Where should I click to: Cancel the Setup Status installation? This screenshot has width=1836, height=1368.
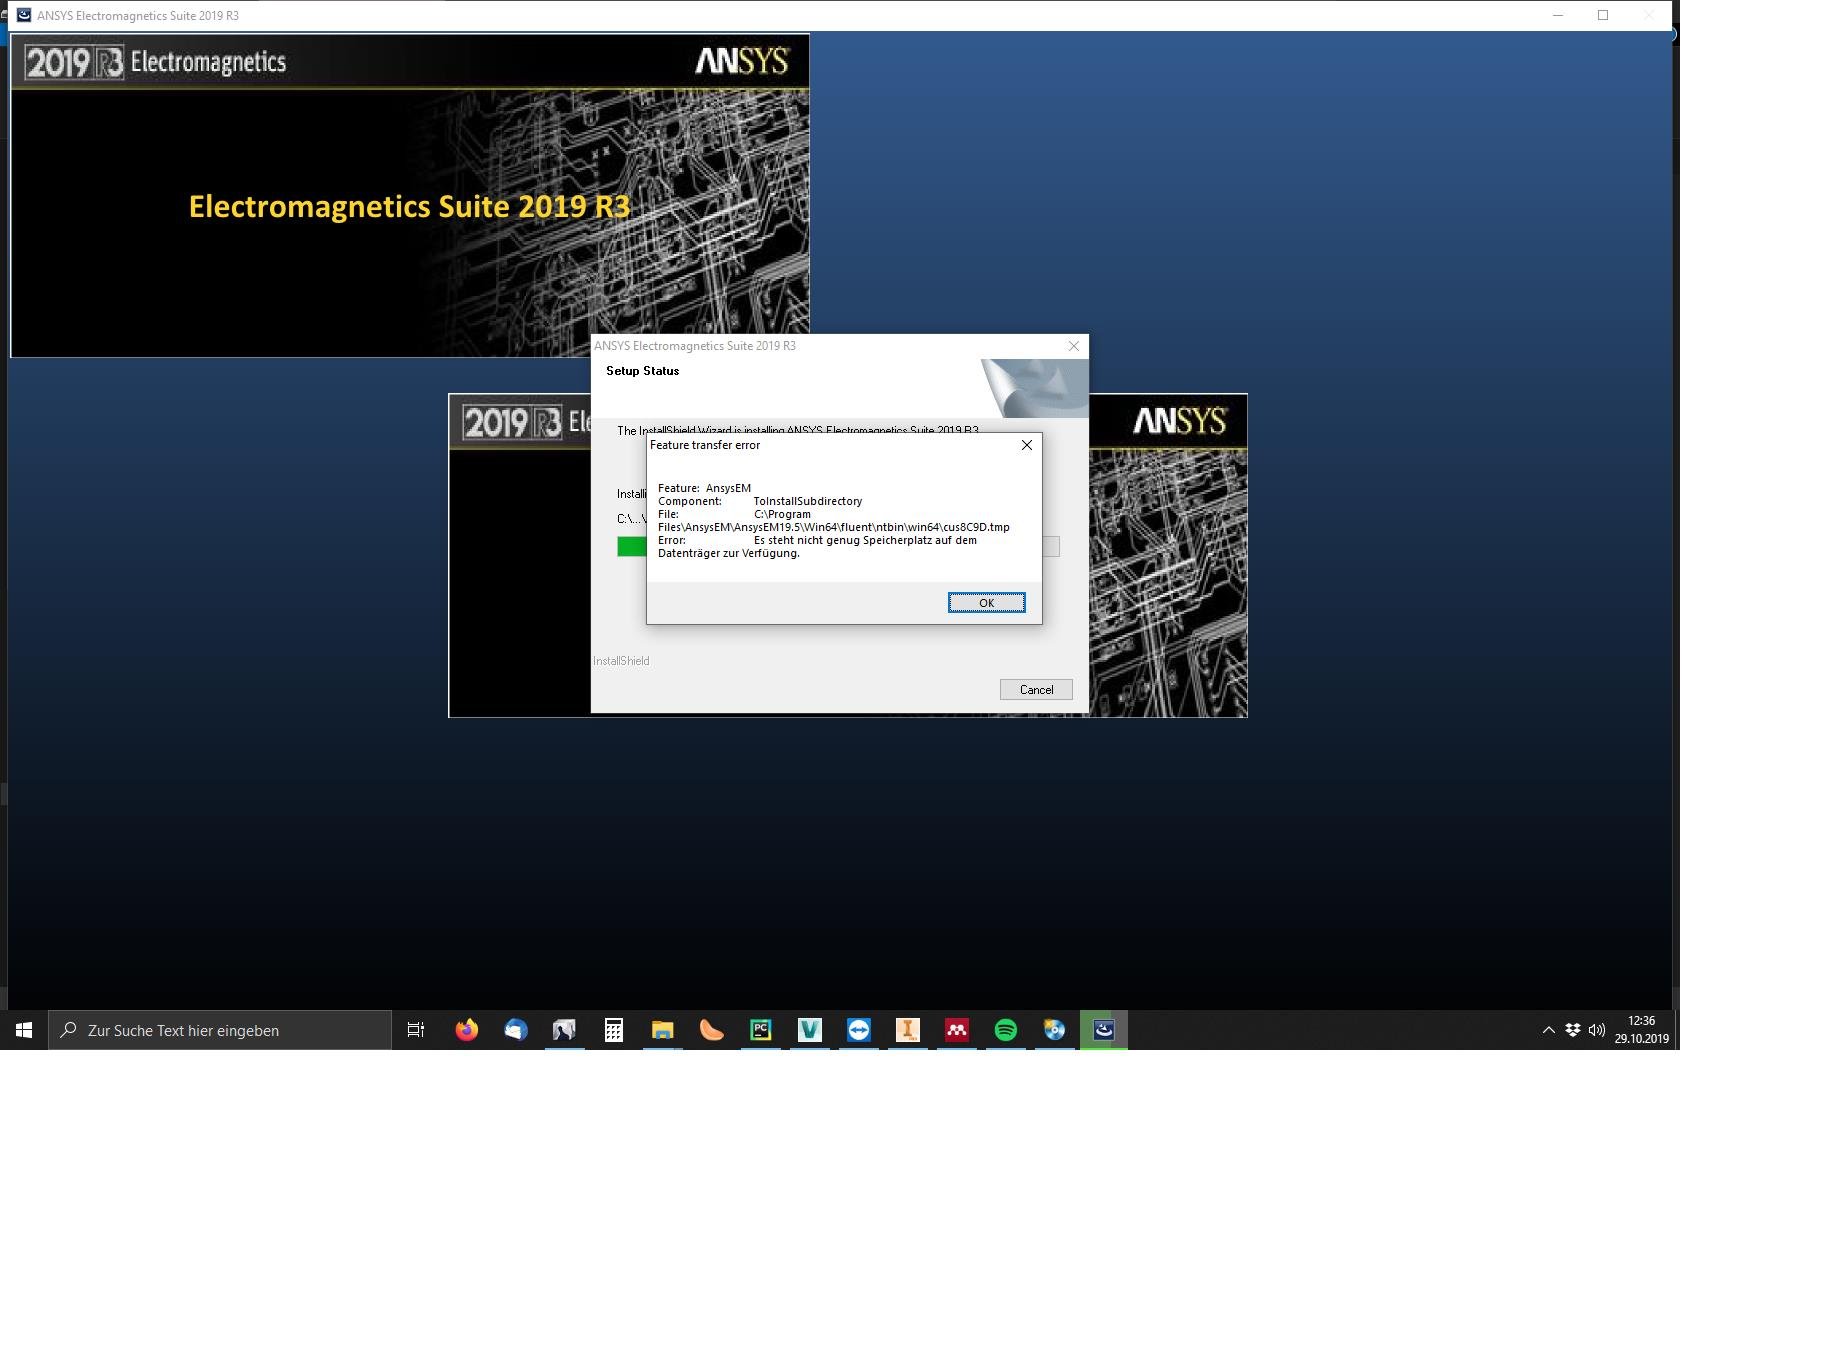click(1036, 689)
